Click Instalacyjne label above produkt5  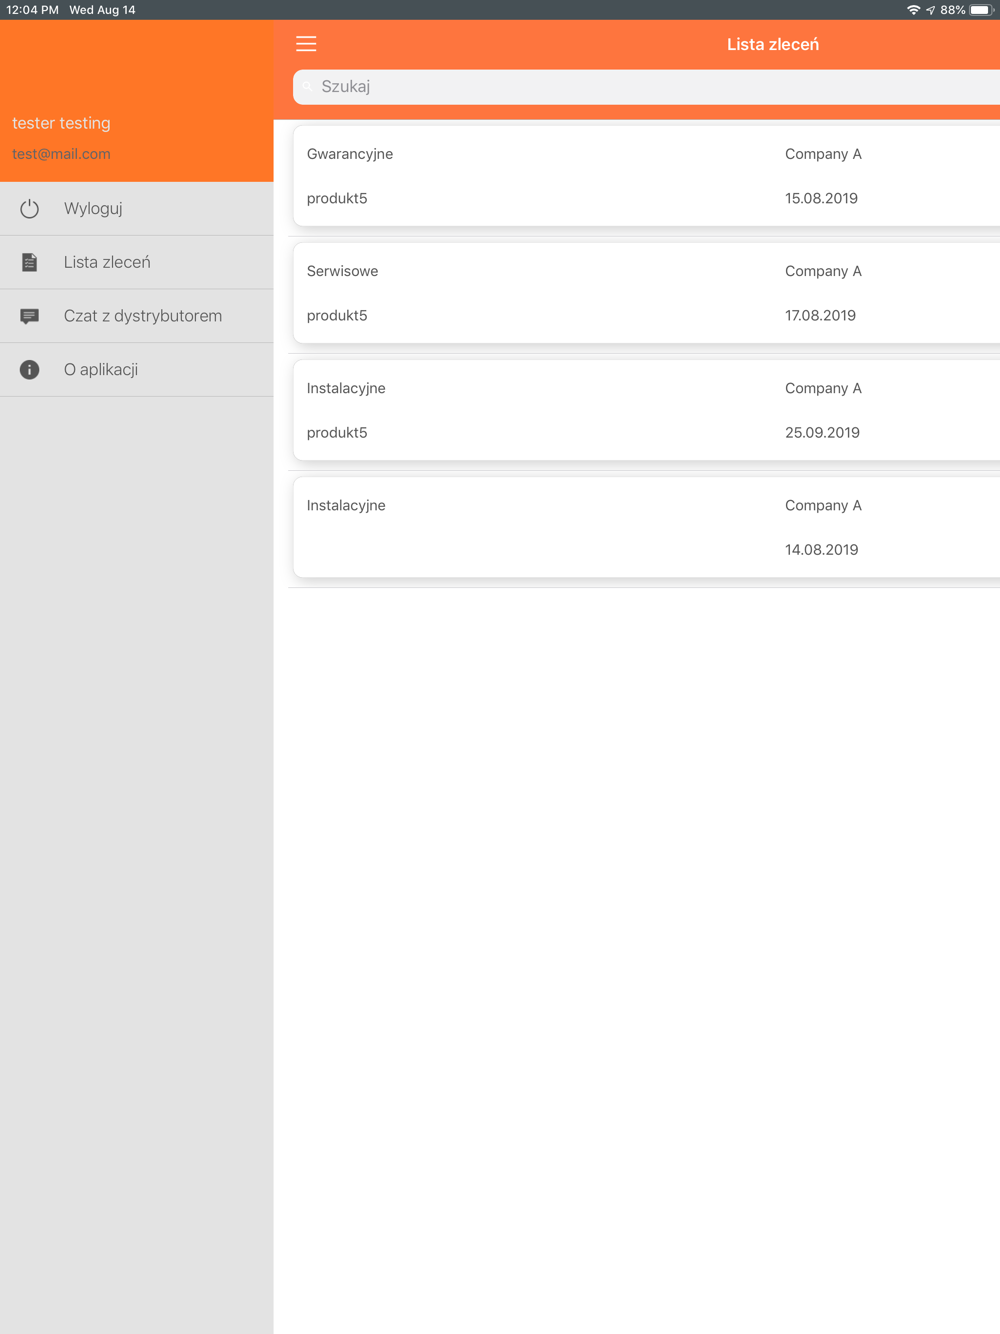tap(346, 388)
